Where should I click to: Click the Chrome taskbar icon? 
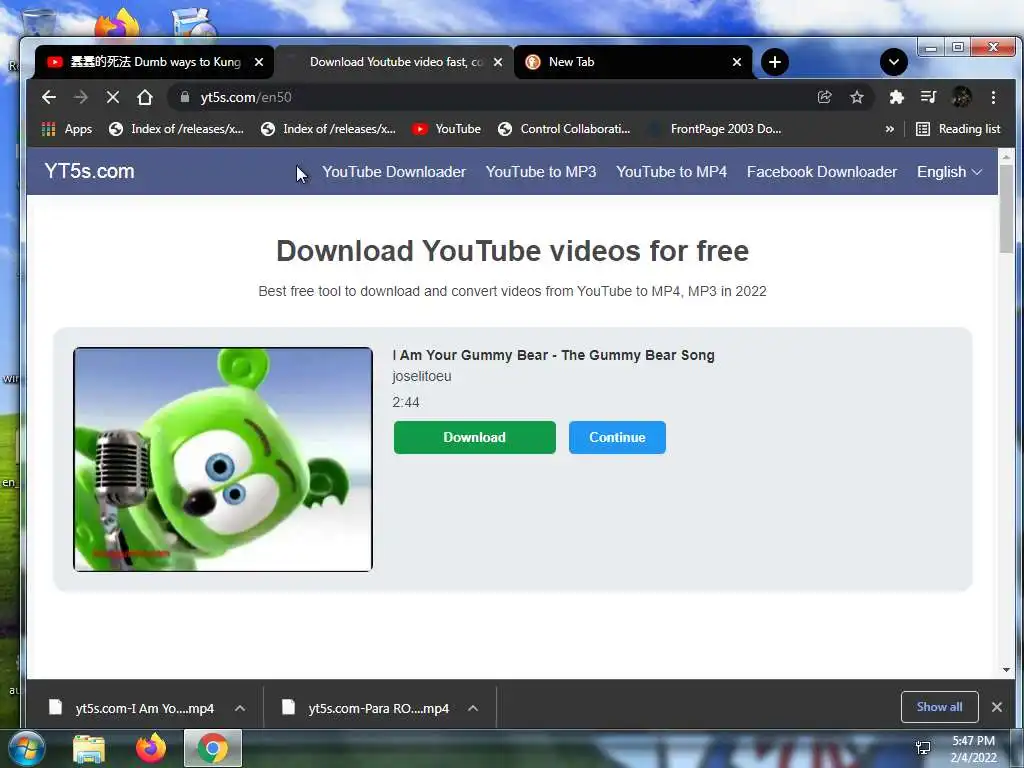tap(213, 749)
